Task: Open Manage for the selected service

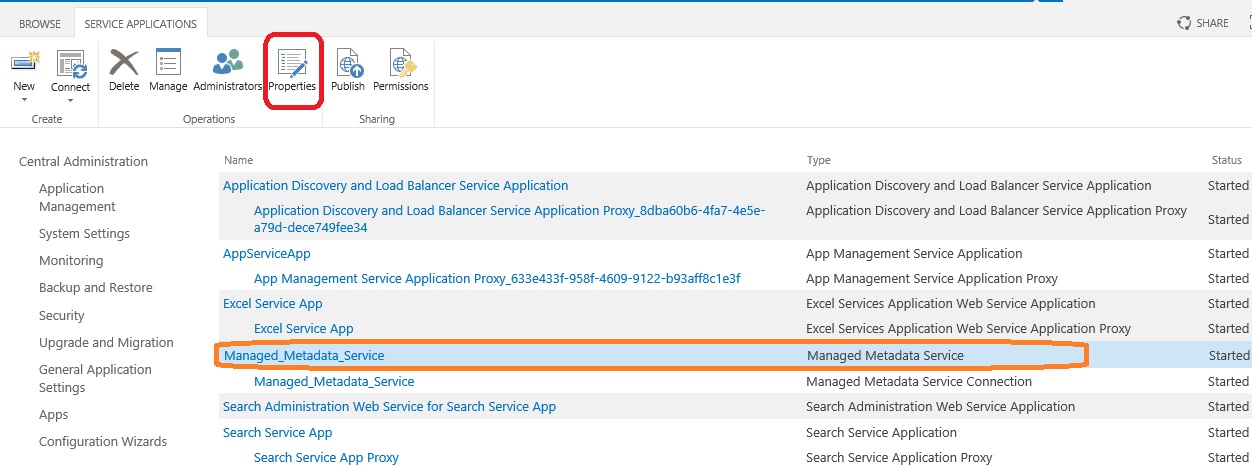Action: [x=168, y=63]
